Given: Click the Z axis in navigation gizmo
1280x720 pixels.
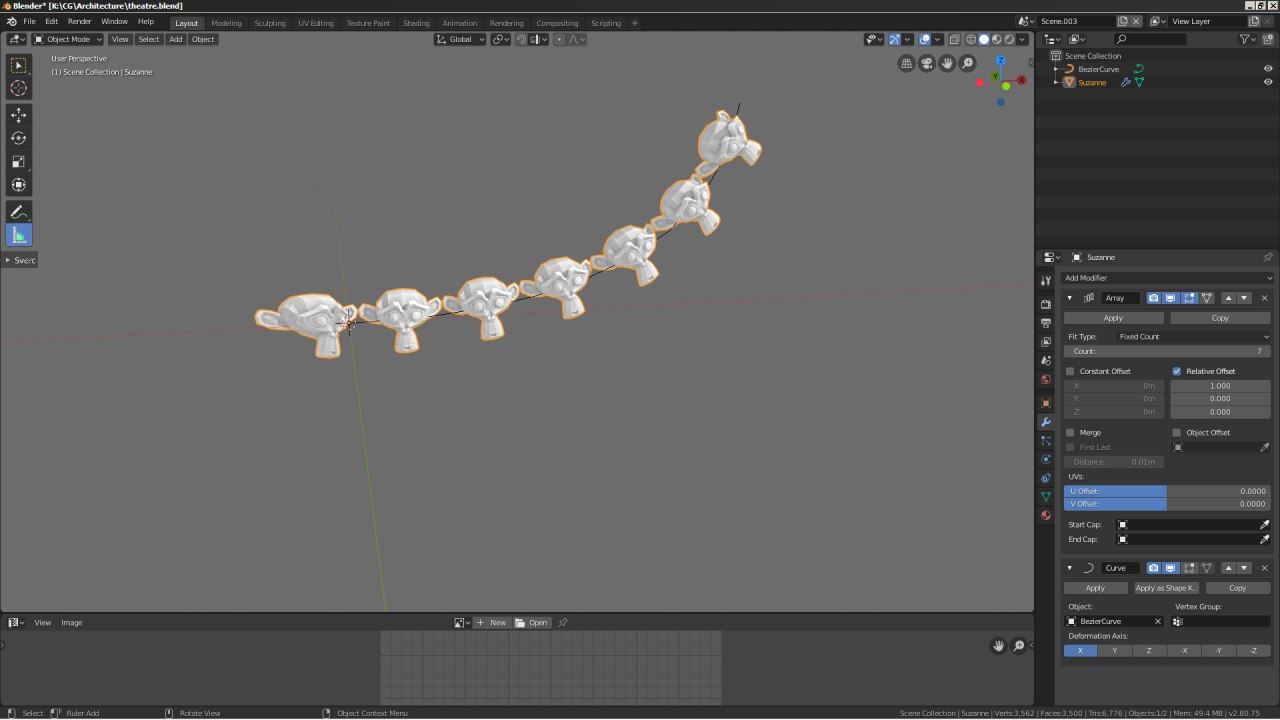Looking at the screenshot, I should [x=999, y=60].
